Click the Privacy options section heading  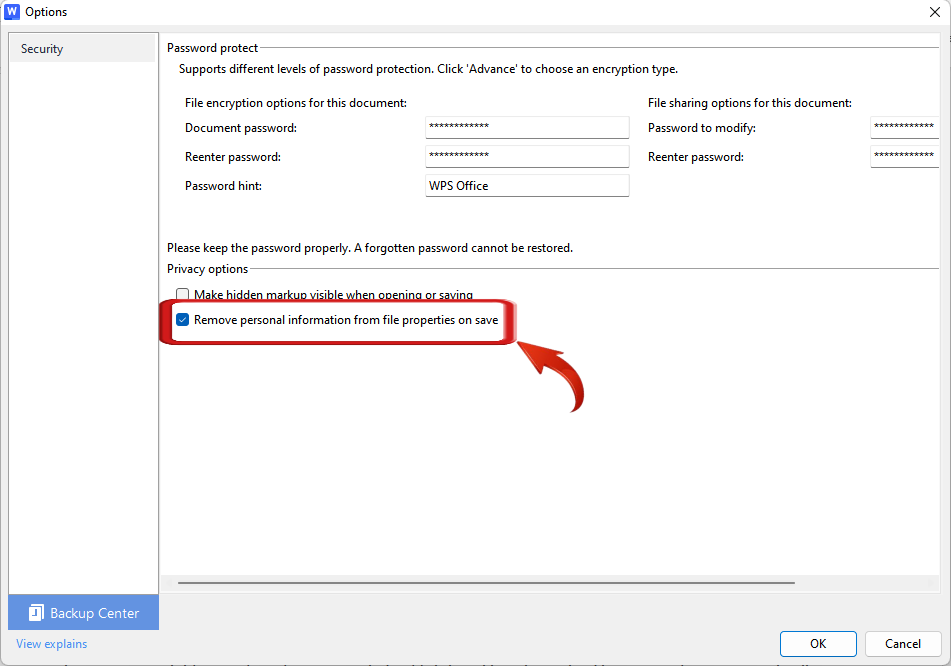pos(207,269)
